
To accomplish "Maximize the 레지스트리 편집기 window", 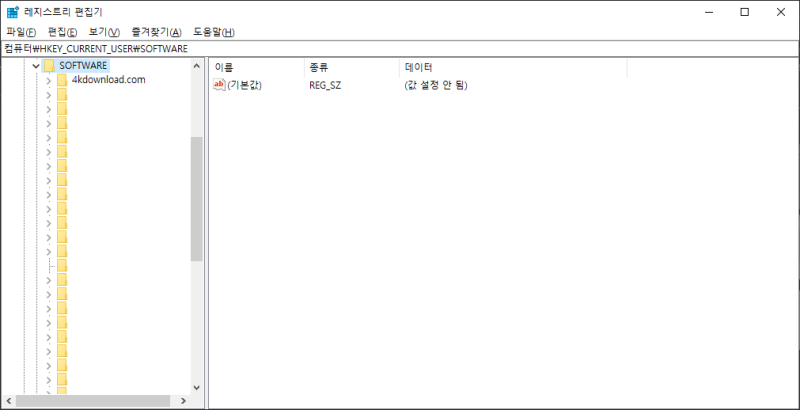I will [x=744, y=12].
